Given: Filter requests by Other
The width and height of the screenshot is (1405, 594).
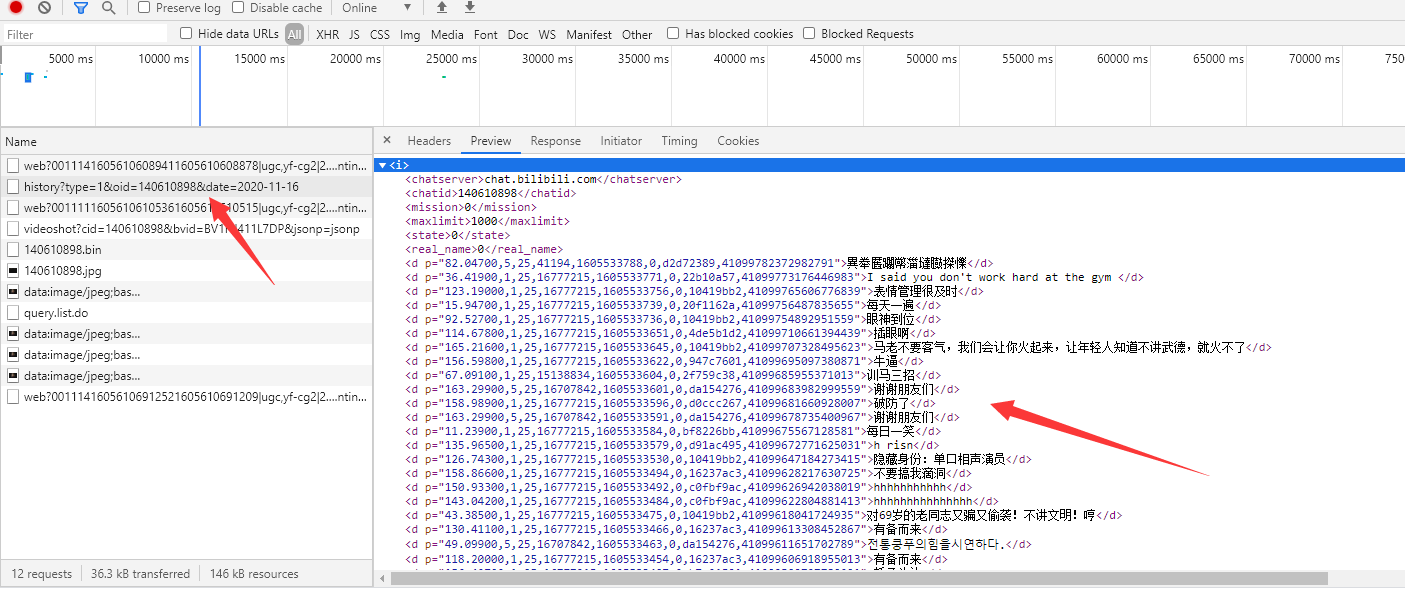Looking at the screenshot, I should (637, 34).
